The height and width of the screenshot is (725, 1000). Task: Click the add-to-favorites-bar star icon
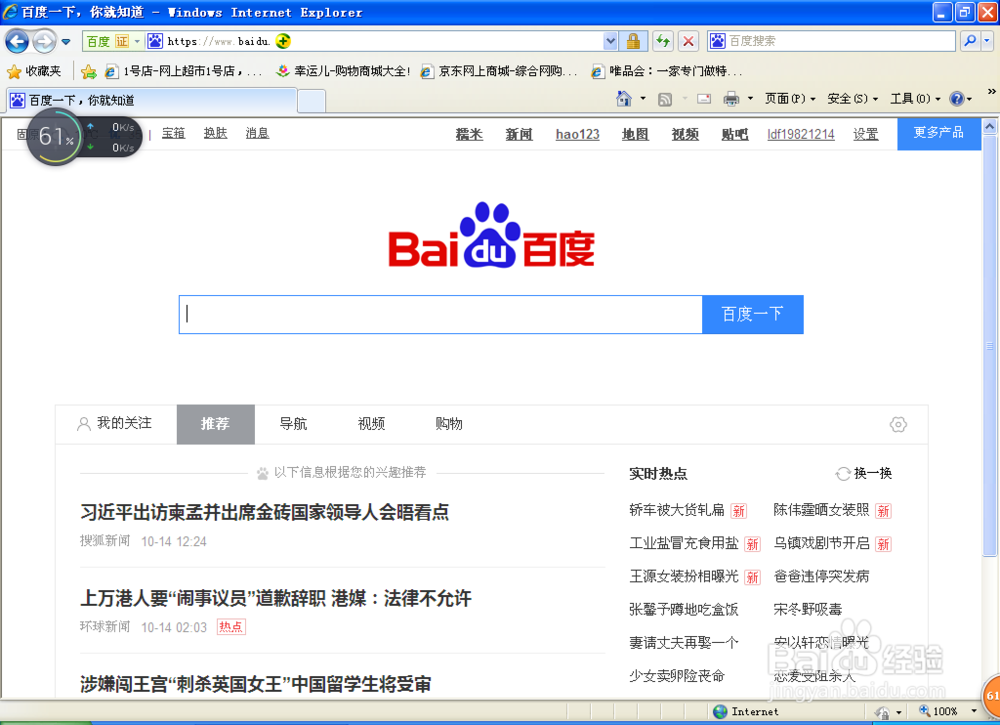(x=89, y=71)
